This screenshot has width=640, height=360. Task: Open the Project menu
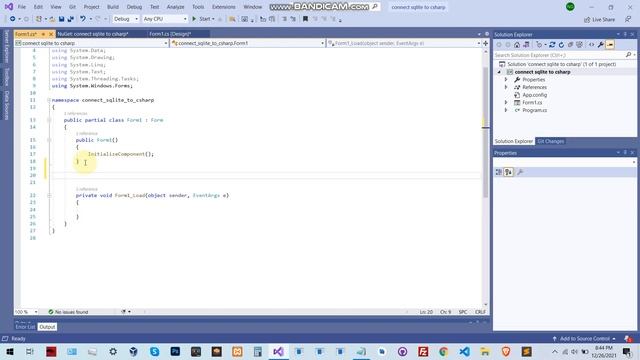coord(91,7)
